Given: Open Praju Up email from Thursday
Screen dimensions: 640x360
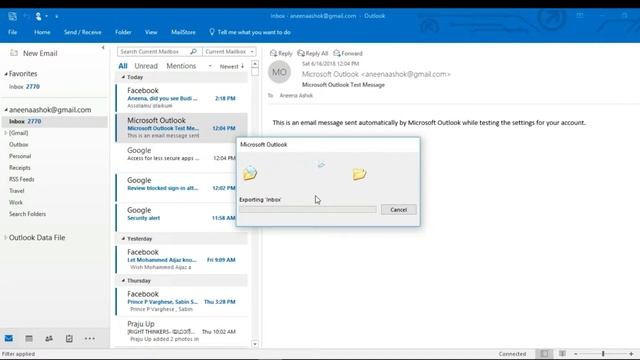Looking at the screenshot, I should click(182, 331).
